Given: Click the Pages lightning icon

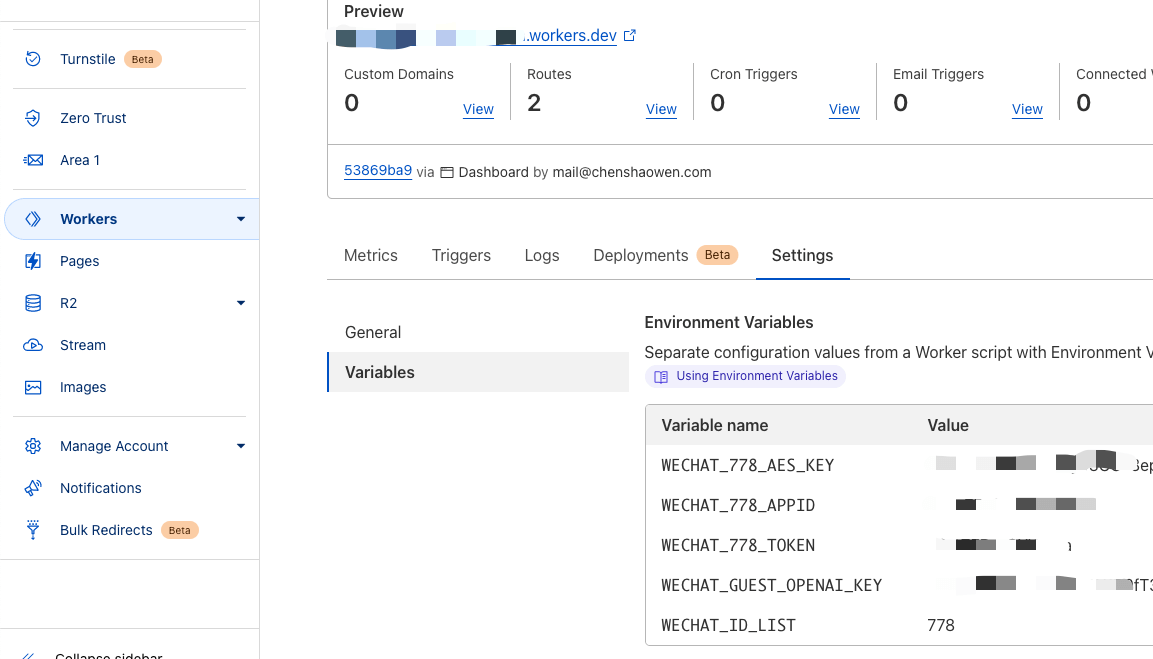Looking at the screenshot, I should click(x=33, y=261).
